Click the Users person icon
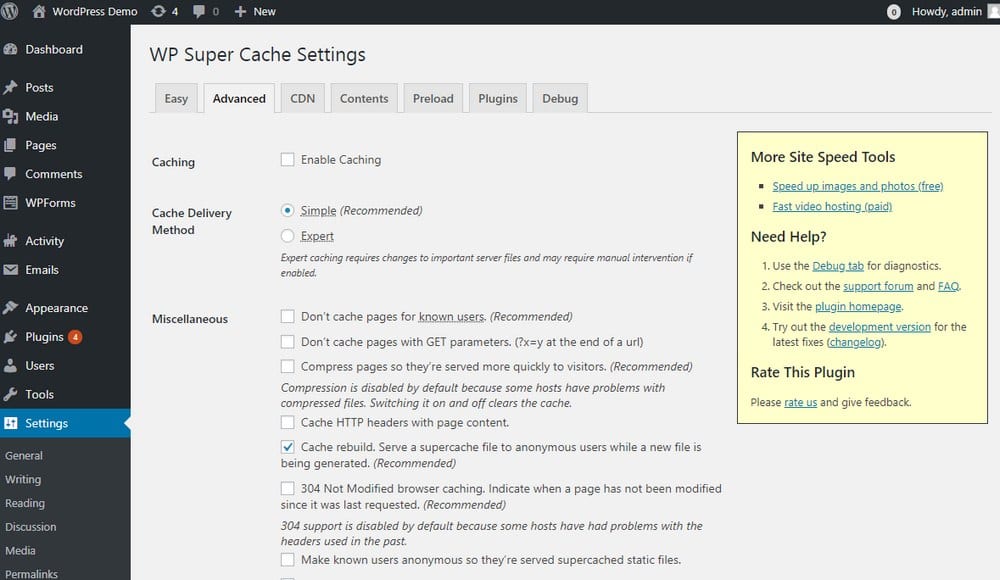Viewport: 1000px width, 580px height. coord(10,366)
